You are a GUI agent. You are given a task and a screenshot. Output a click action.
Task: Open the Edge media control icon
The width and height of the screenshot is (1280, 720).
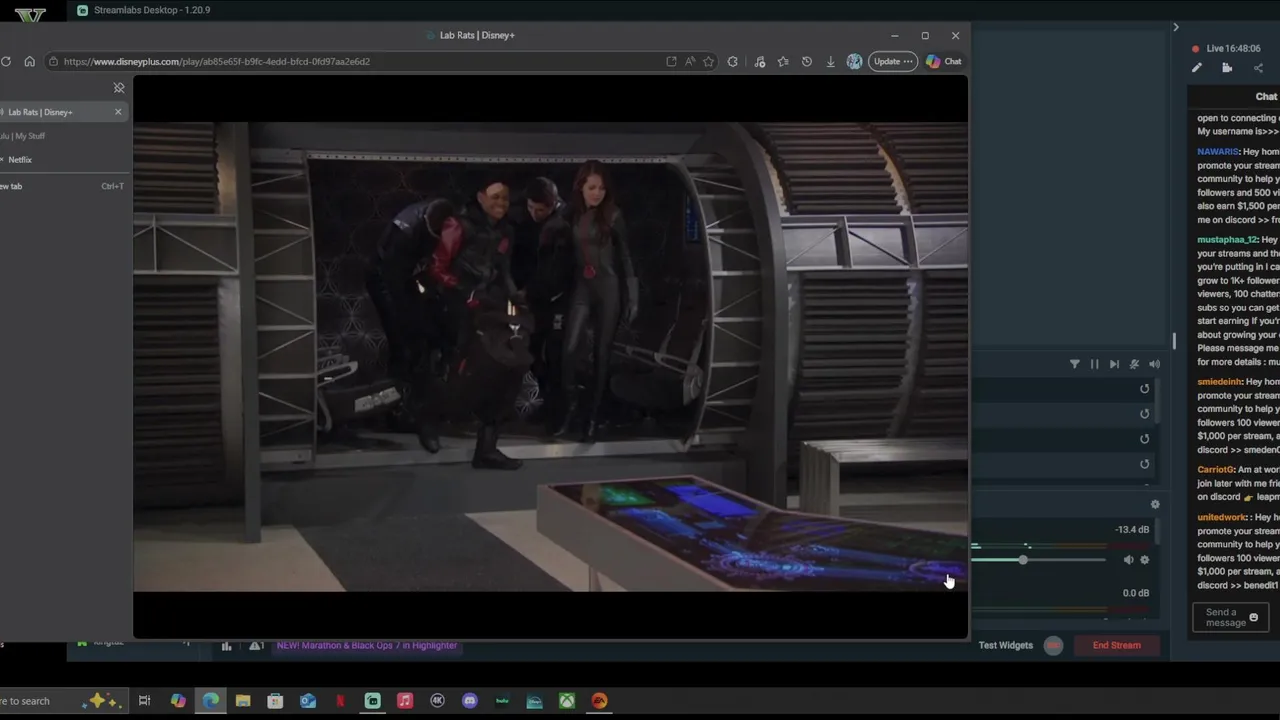760,61
